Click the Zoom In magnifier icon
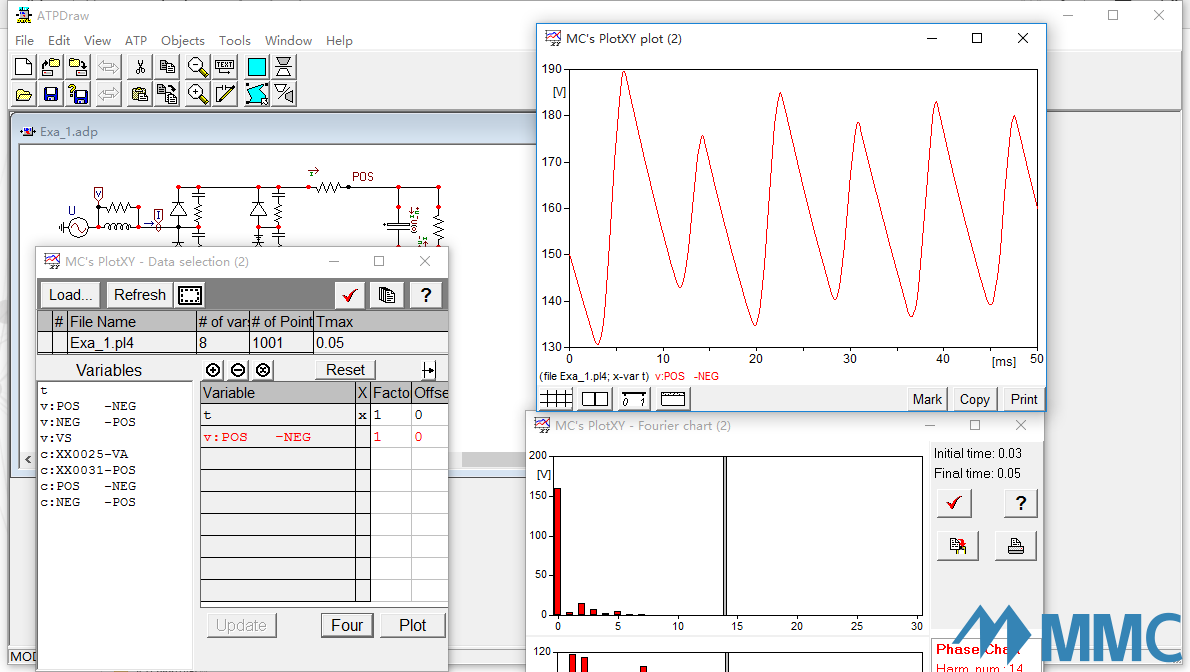This screenshot has width=1190, height=672. point(198,94)
